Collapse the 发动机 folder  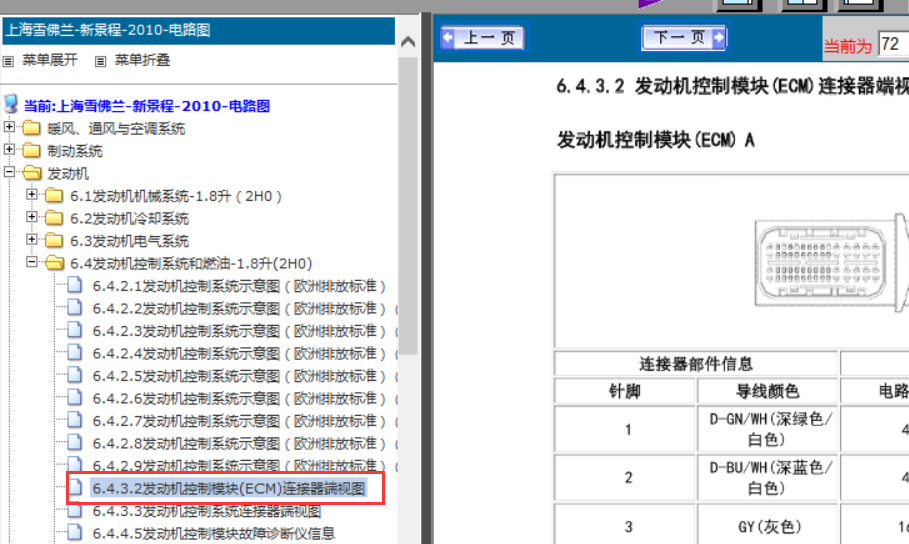[9, 172]
